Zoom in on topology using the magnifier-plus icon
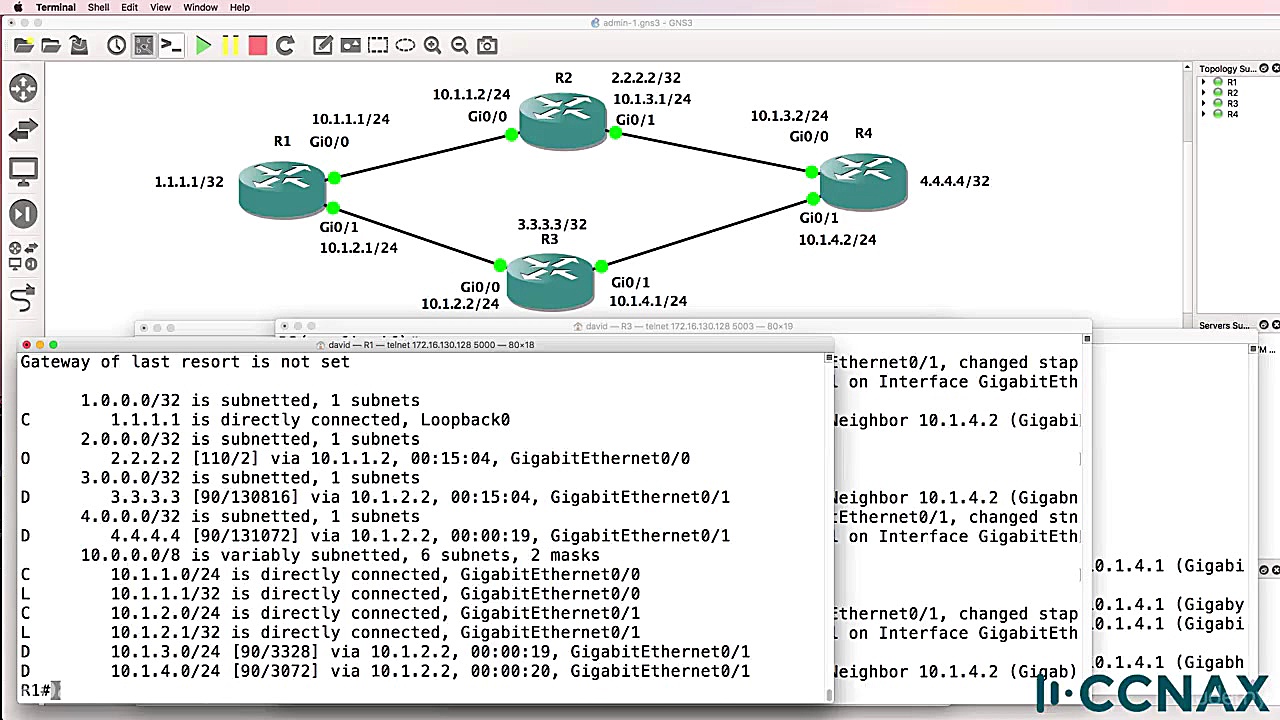 point(432,45)
